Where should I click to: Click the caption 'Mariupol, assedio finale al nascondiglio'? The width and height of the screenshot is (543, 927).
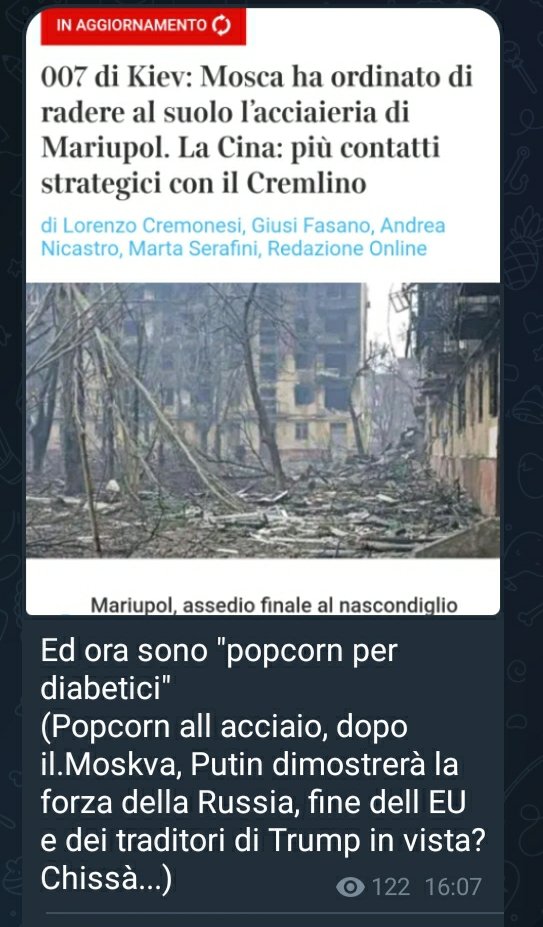[274, 605]
